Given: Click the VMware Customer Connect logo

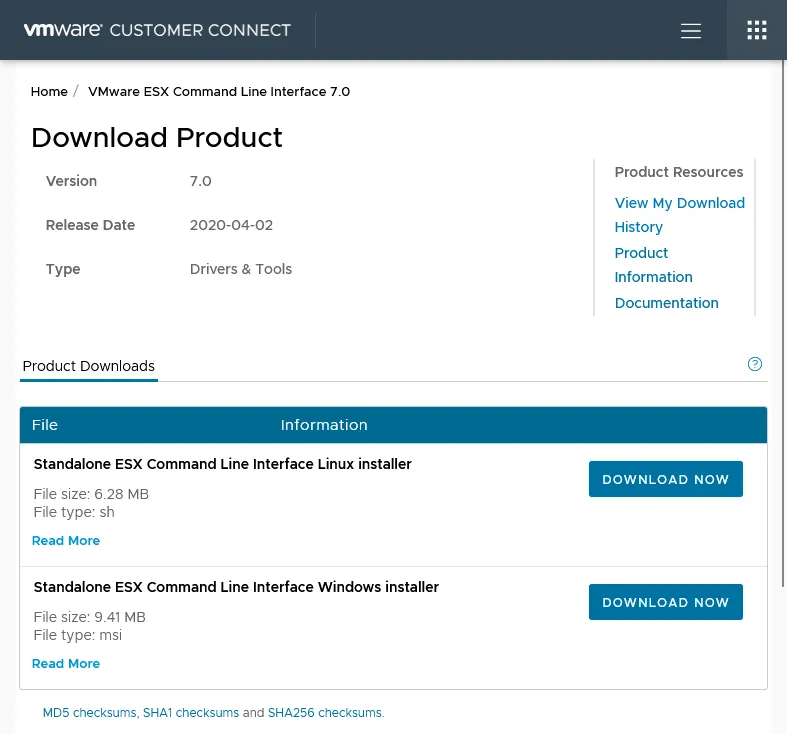Looking at the screenshot, I should click(157, 30).
